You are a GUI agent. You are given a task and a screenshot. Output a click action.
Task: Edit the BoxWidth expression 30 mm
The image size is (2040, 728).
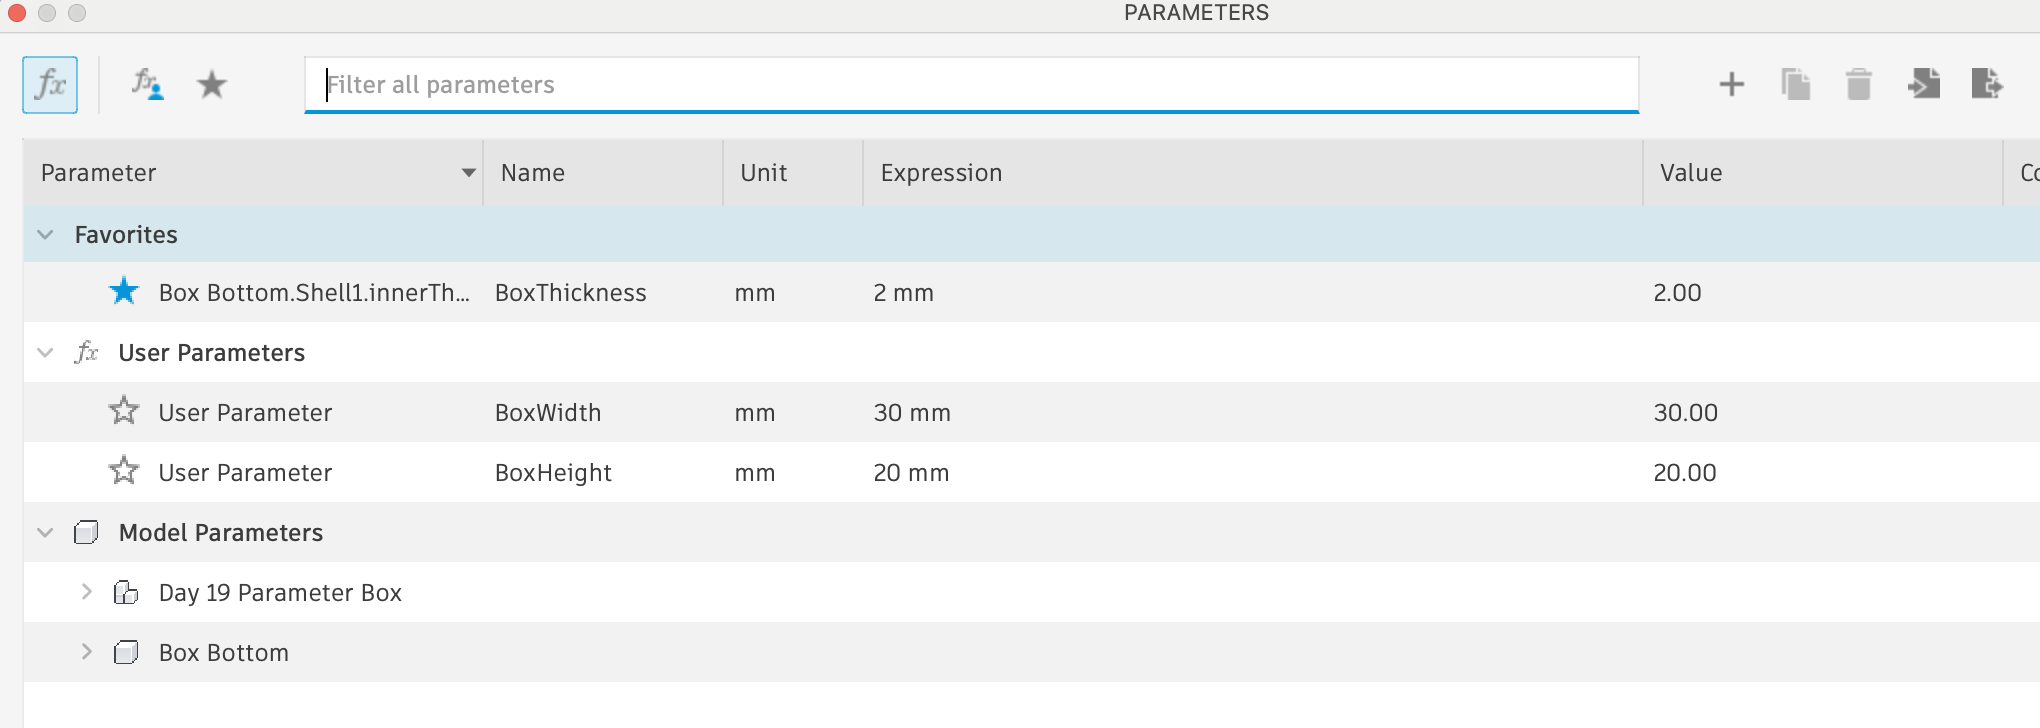(x=912, y=413)
